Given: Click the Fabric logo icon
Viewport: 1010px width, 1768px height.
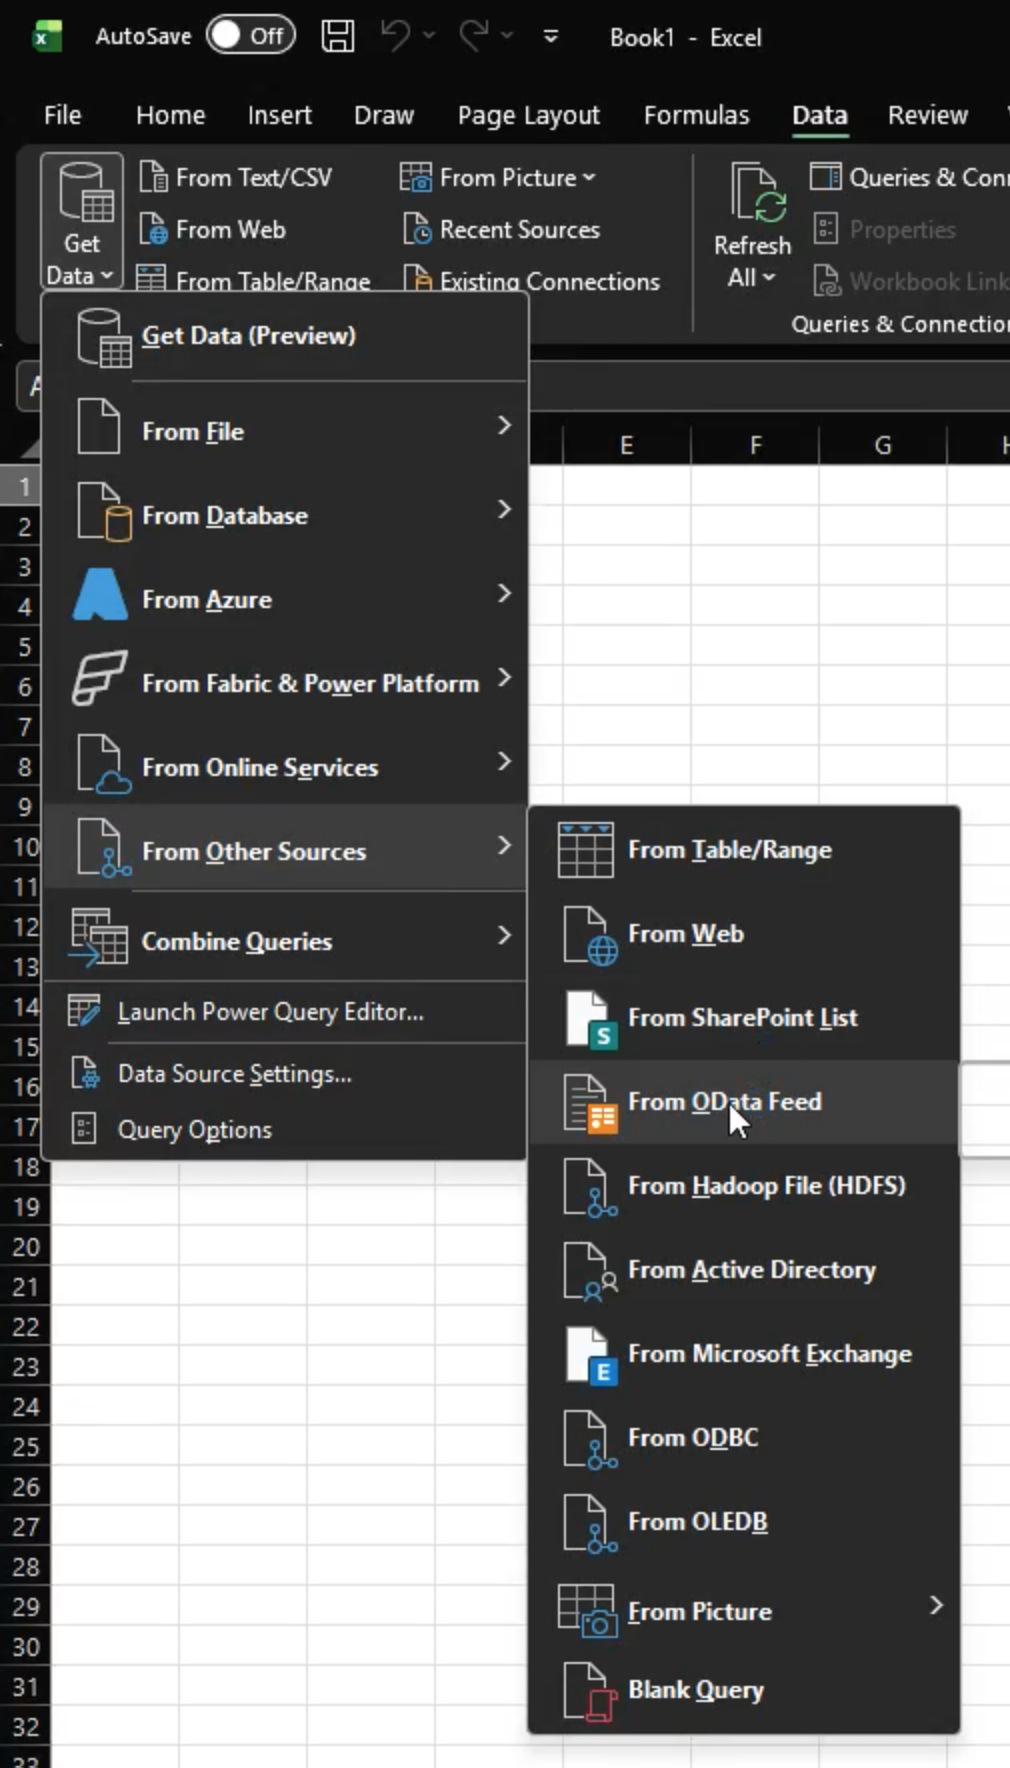Looking at the screenshot, I should click(x=99, y=678).
